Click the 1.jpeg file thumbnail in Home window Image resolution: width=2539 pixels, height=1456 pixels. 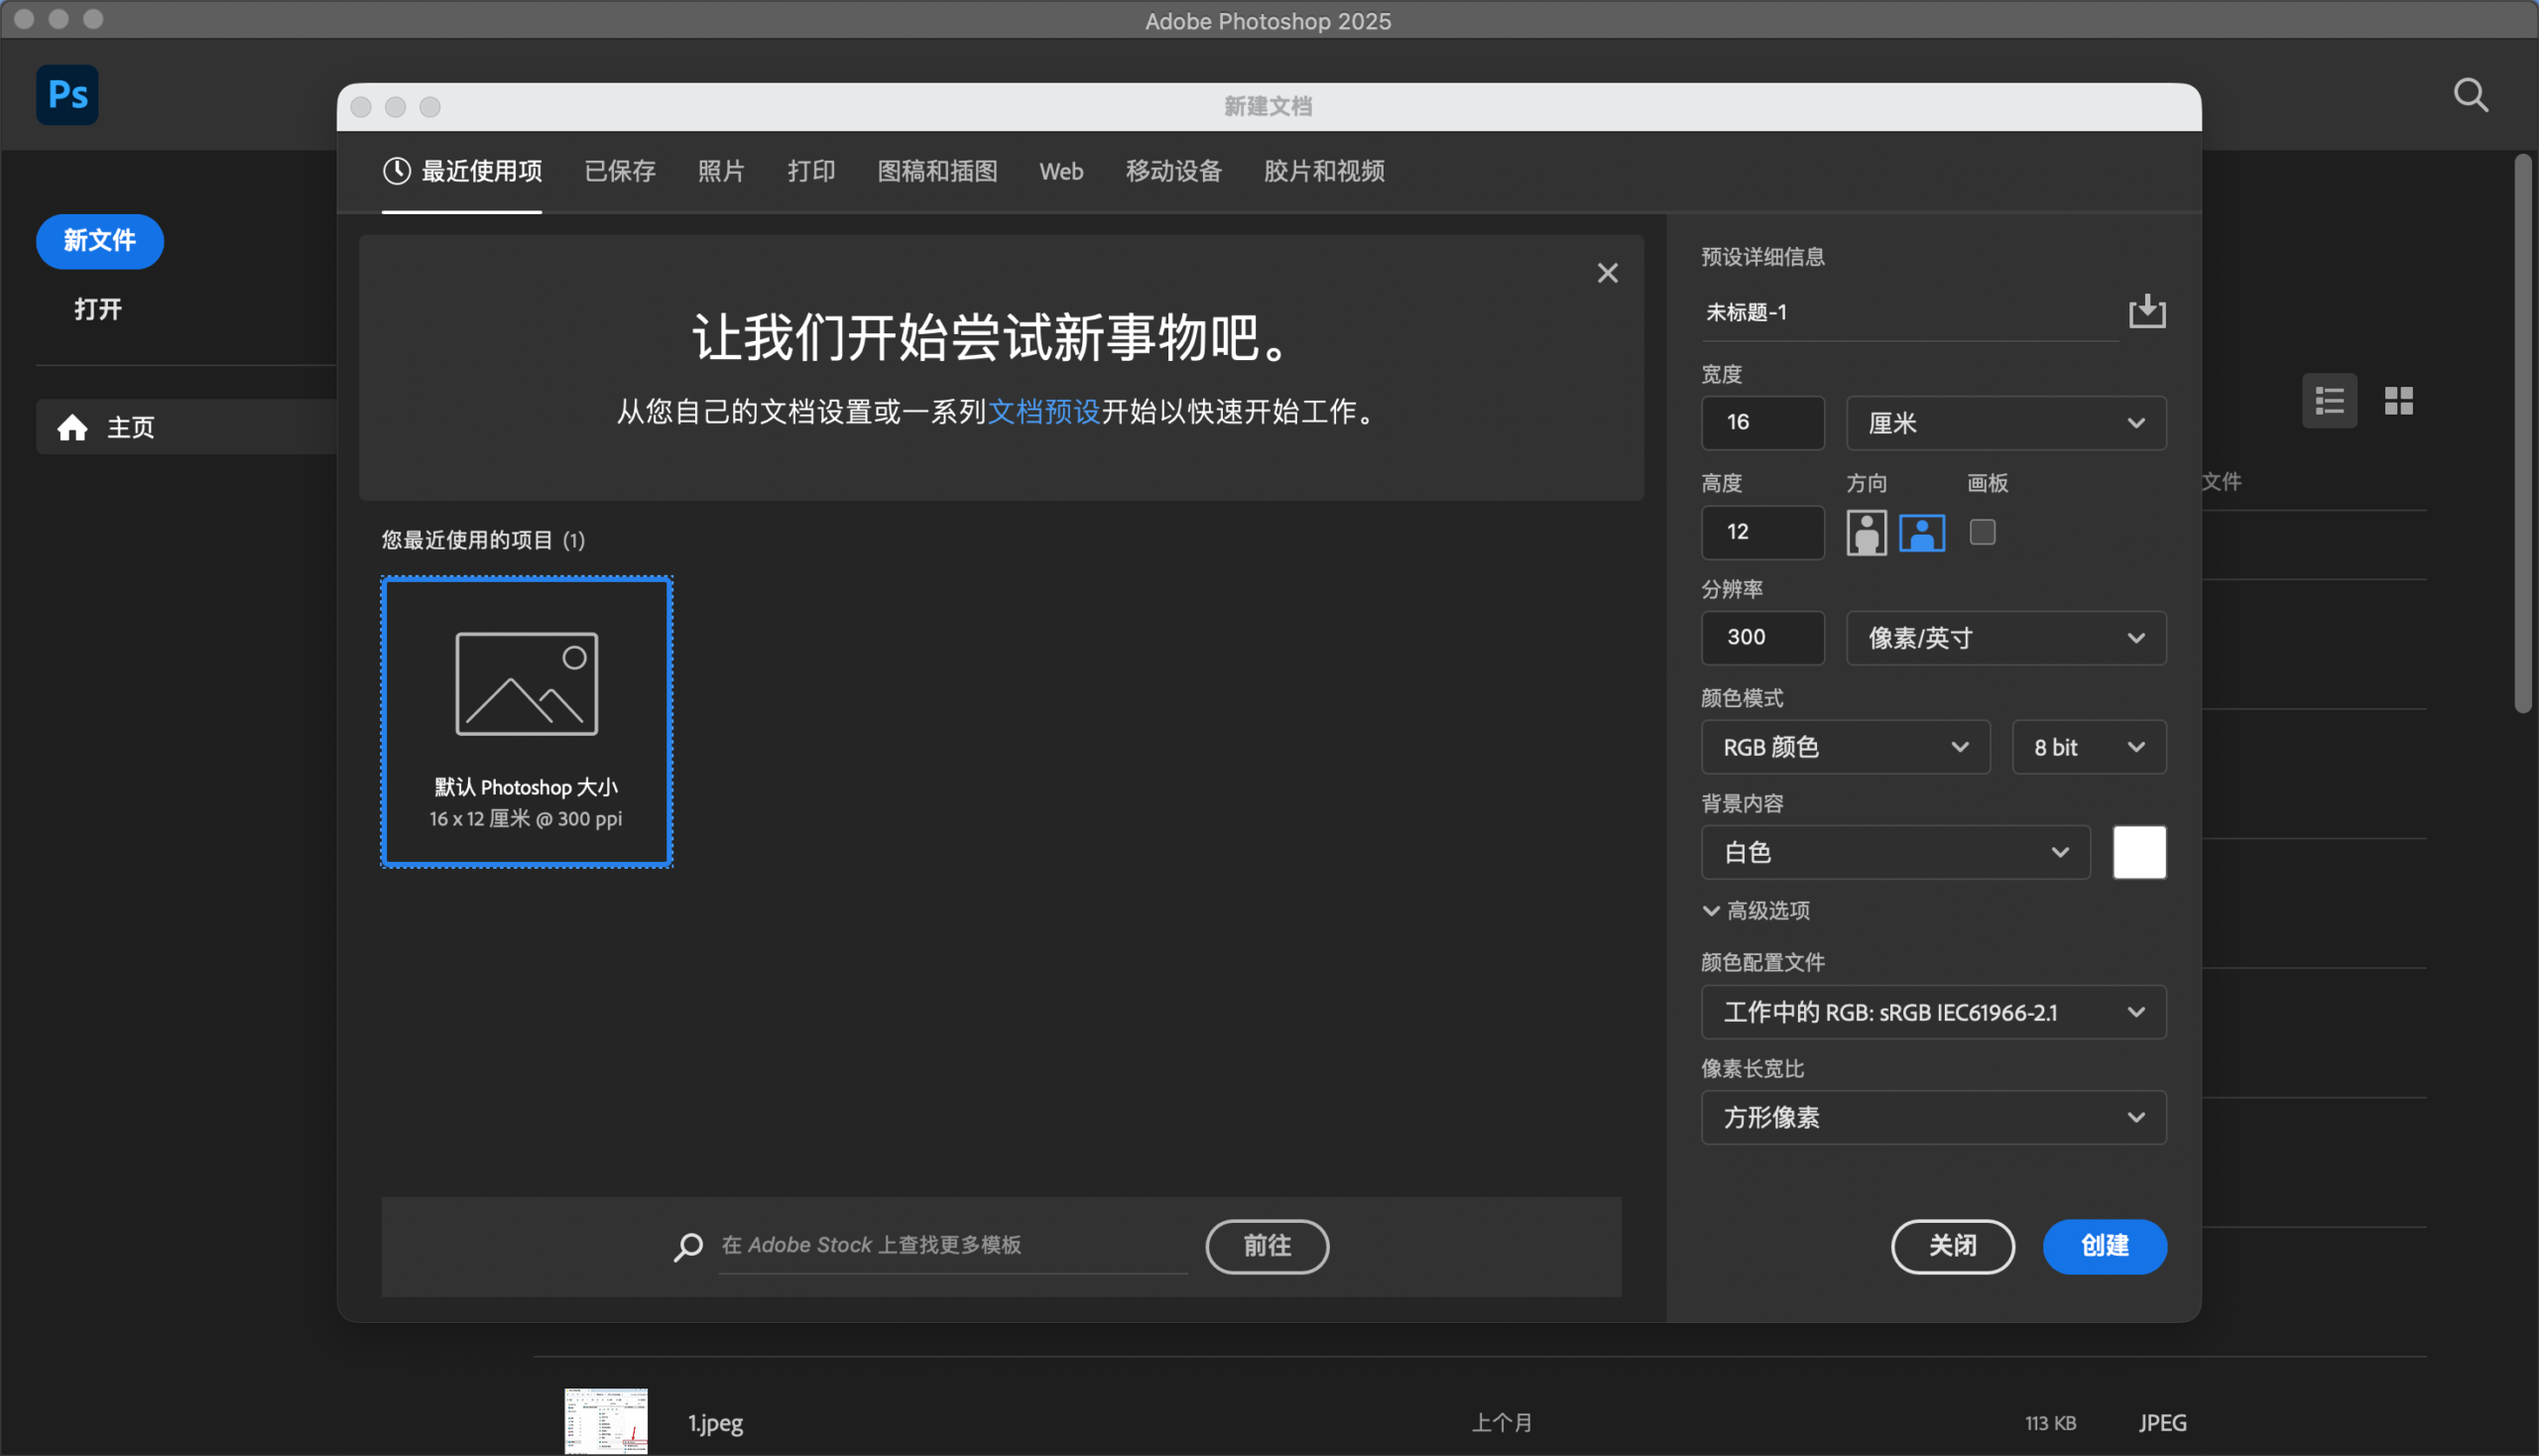[605, 1421]
